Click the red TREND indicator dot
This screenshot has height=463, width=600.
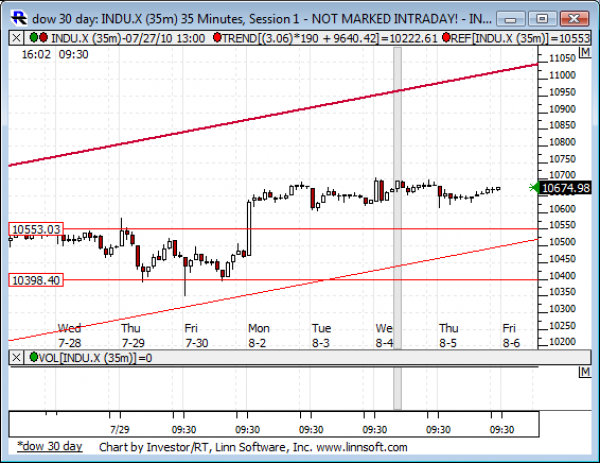click(x=217, y=37)
